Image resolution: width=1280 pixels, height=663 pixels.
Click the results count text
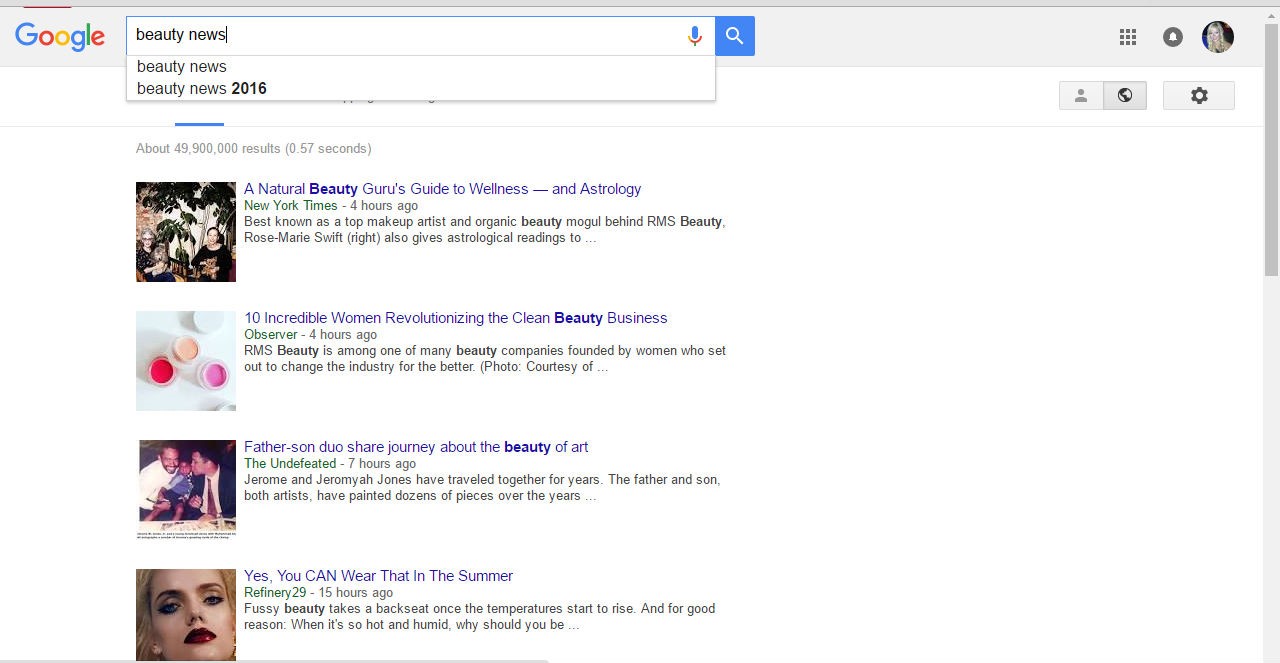254,149
